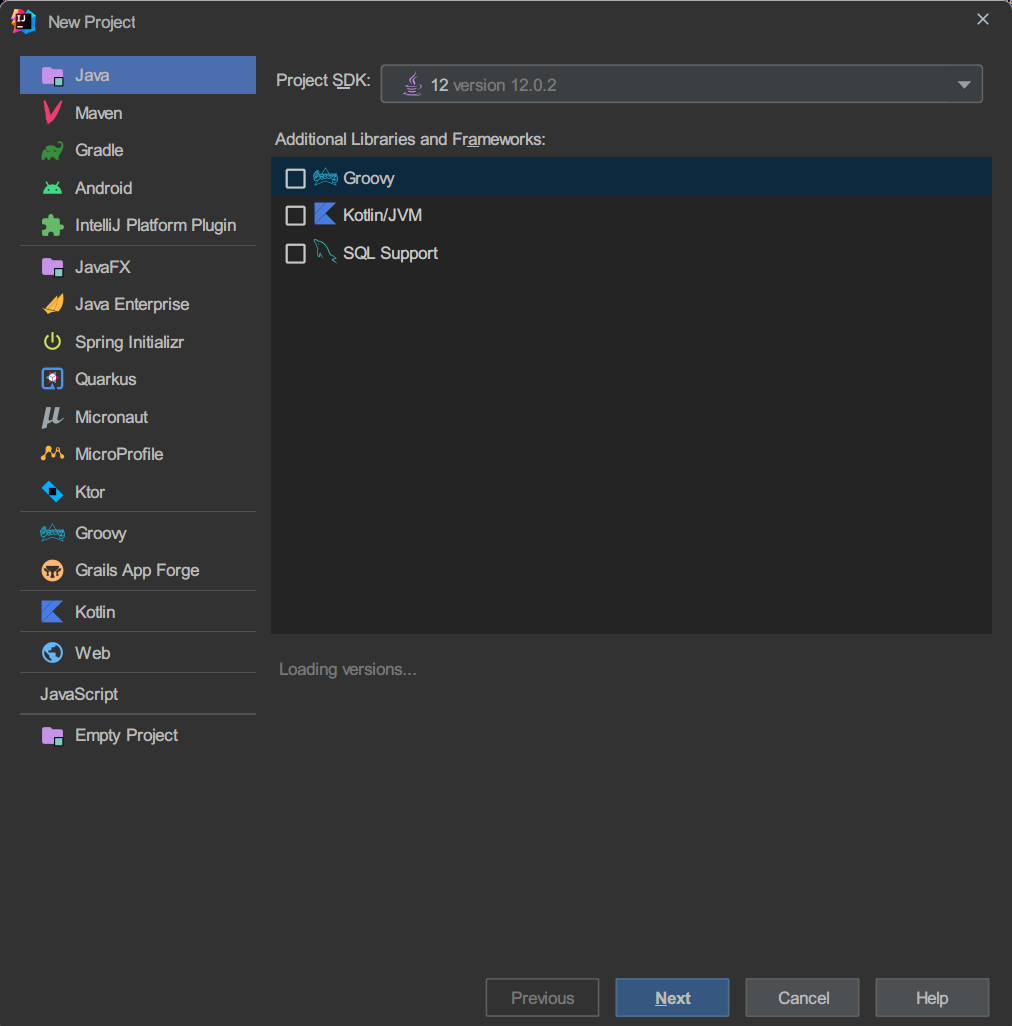The image size is (1012, 1026).
Task: Open the Project SDK dropdown arrow
Action: pos(964,84)
